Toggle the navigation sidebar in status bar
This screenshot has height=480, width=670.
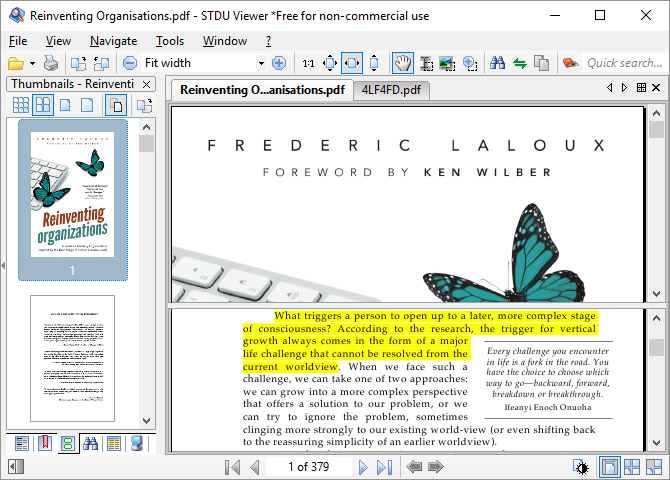coord(16,467)
